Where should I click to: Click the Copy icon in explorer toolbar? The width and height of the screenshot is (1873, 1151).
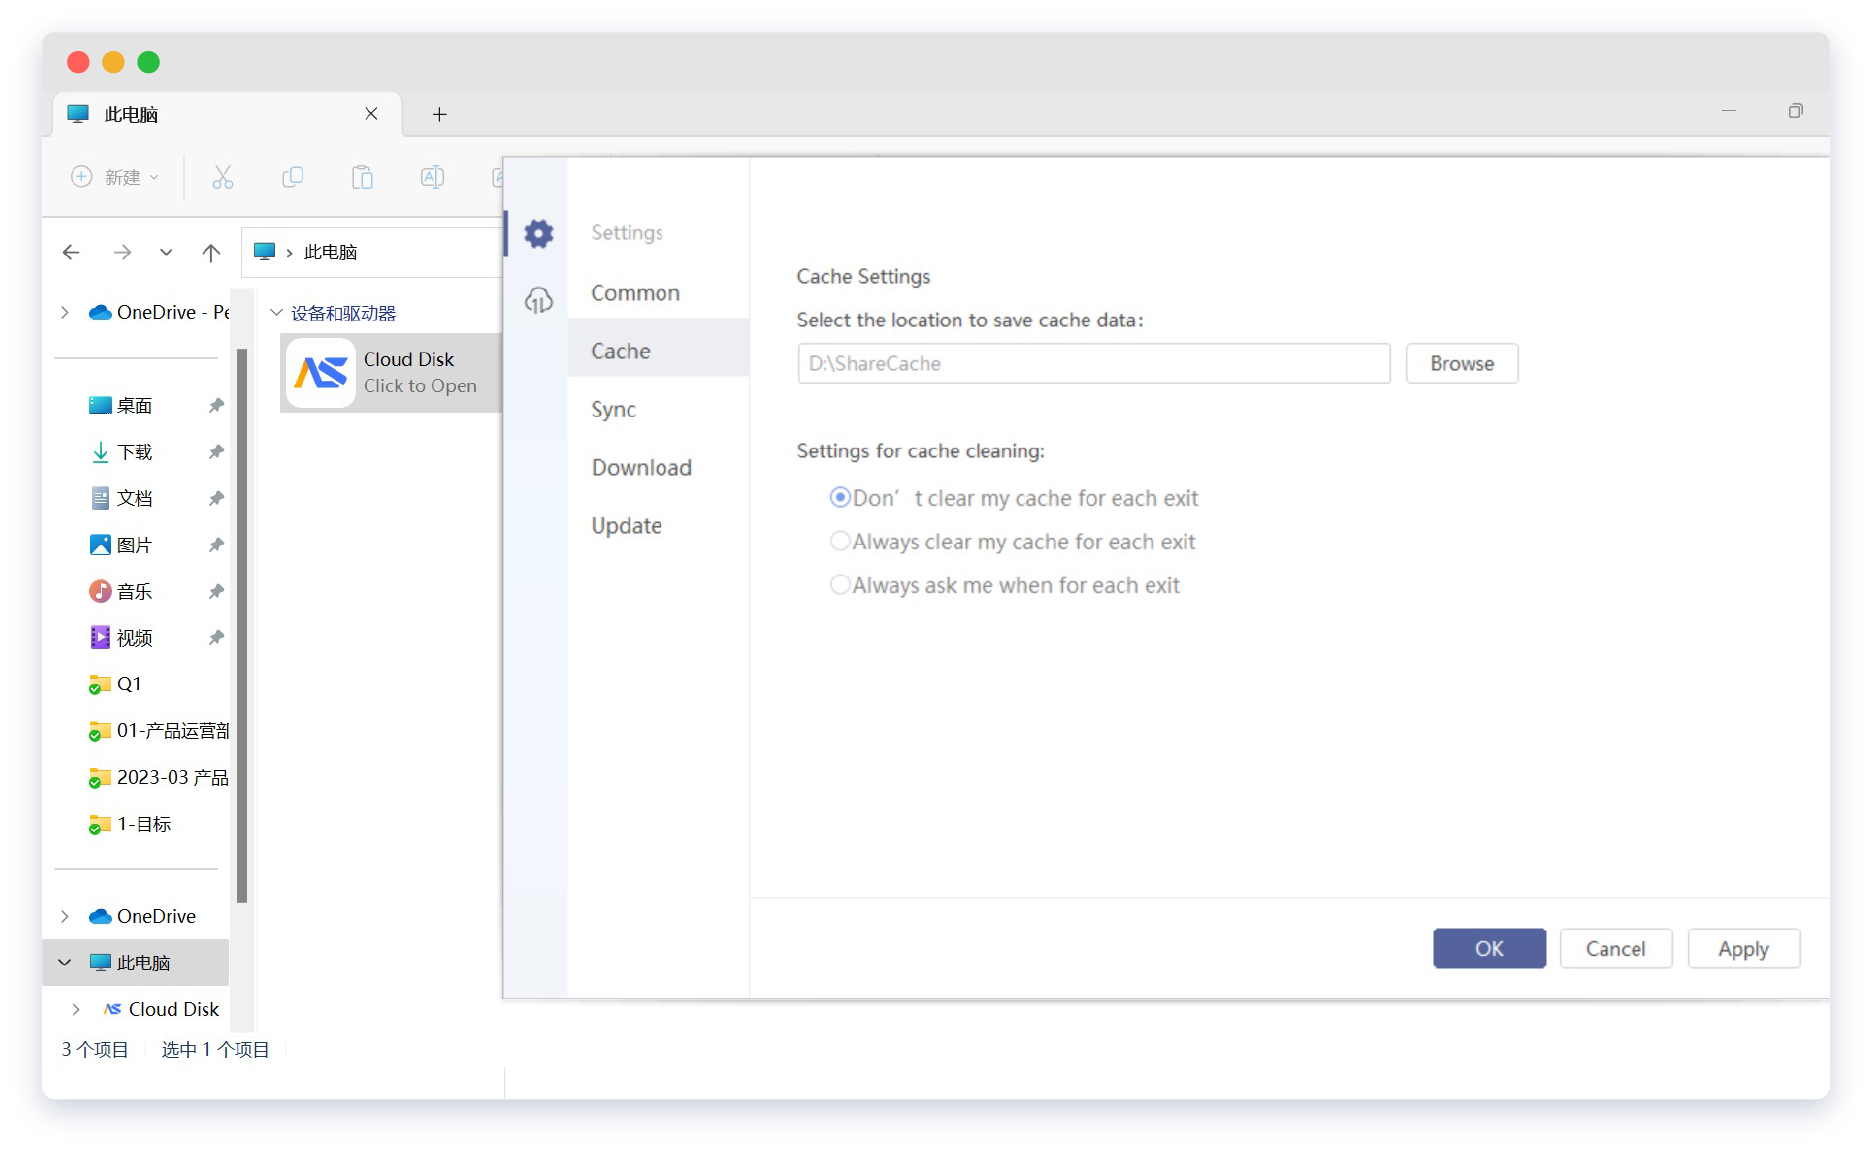pos(292,176)
